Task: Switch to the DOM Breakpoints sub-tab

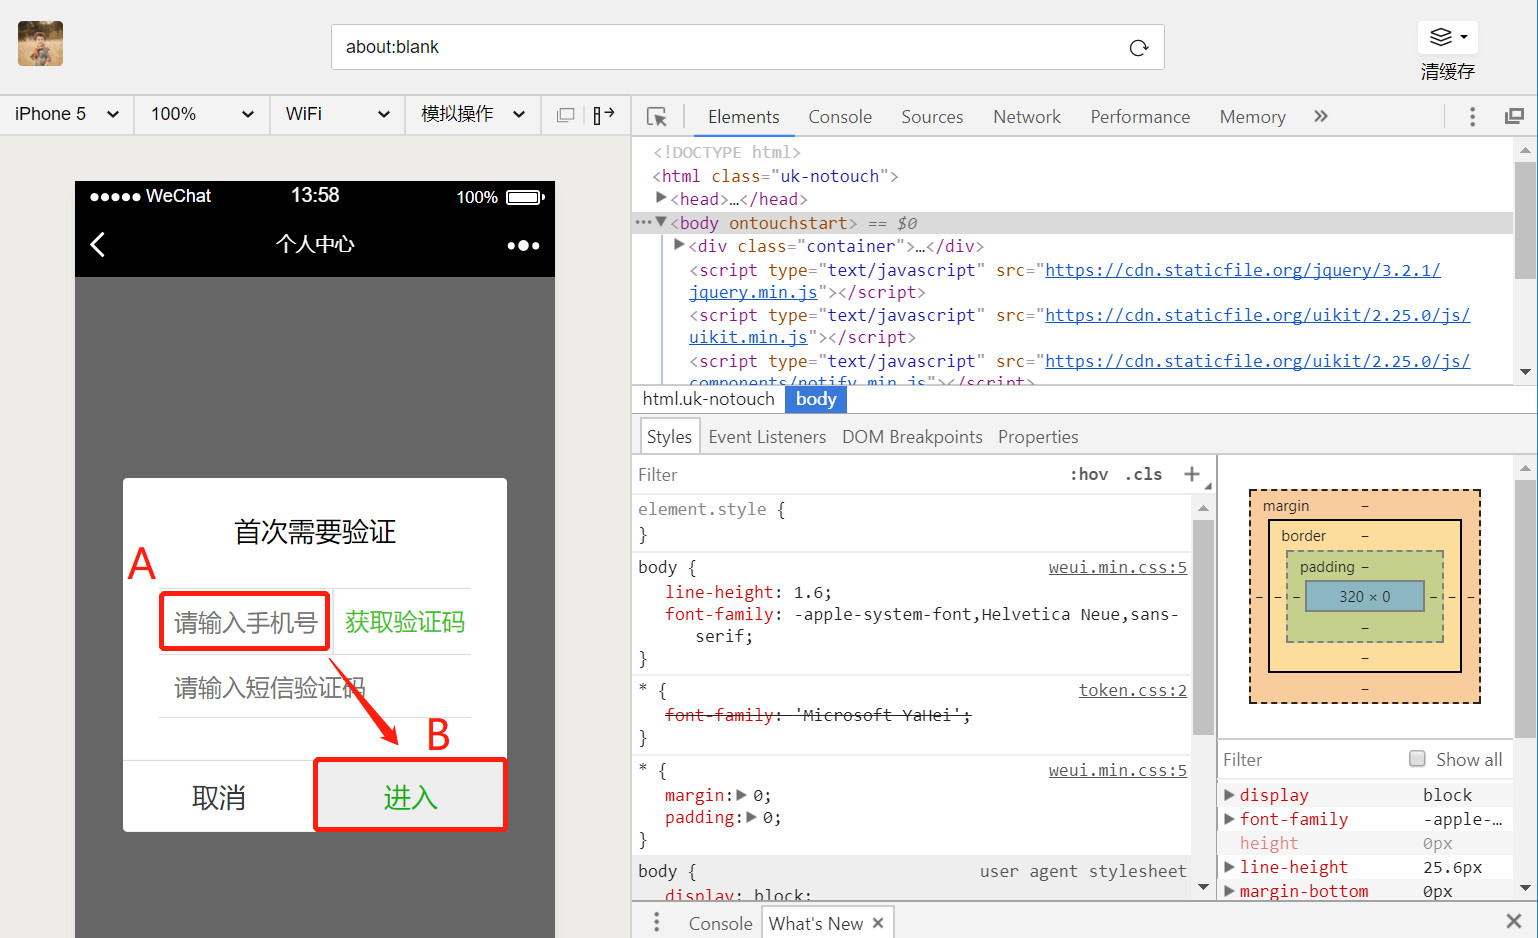Action: tap(912, 437)
